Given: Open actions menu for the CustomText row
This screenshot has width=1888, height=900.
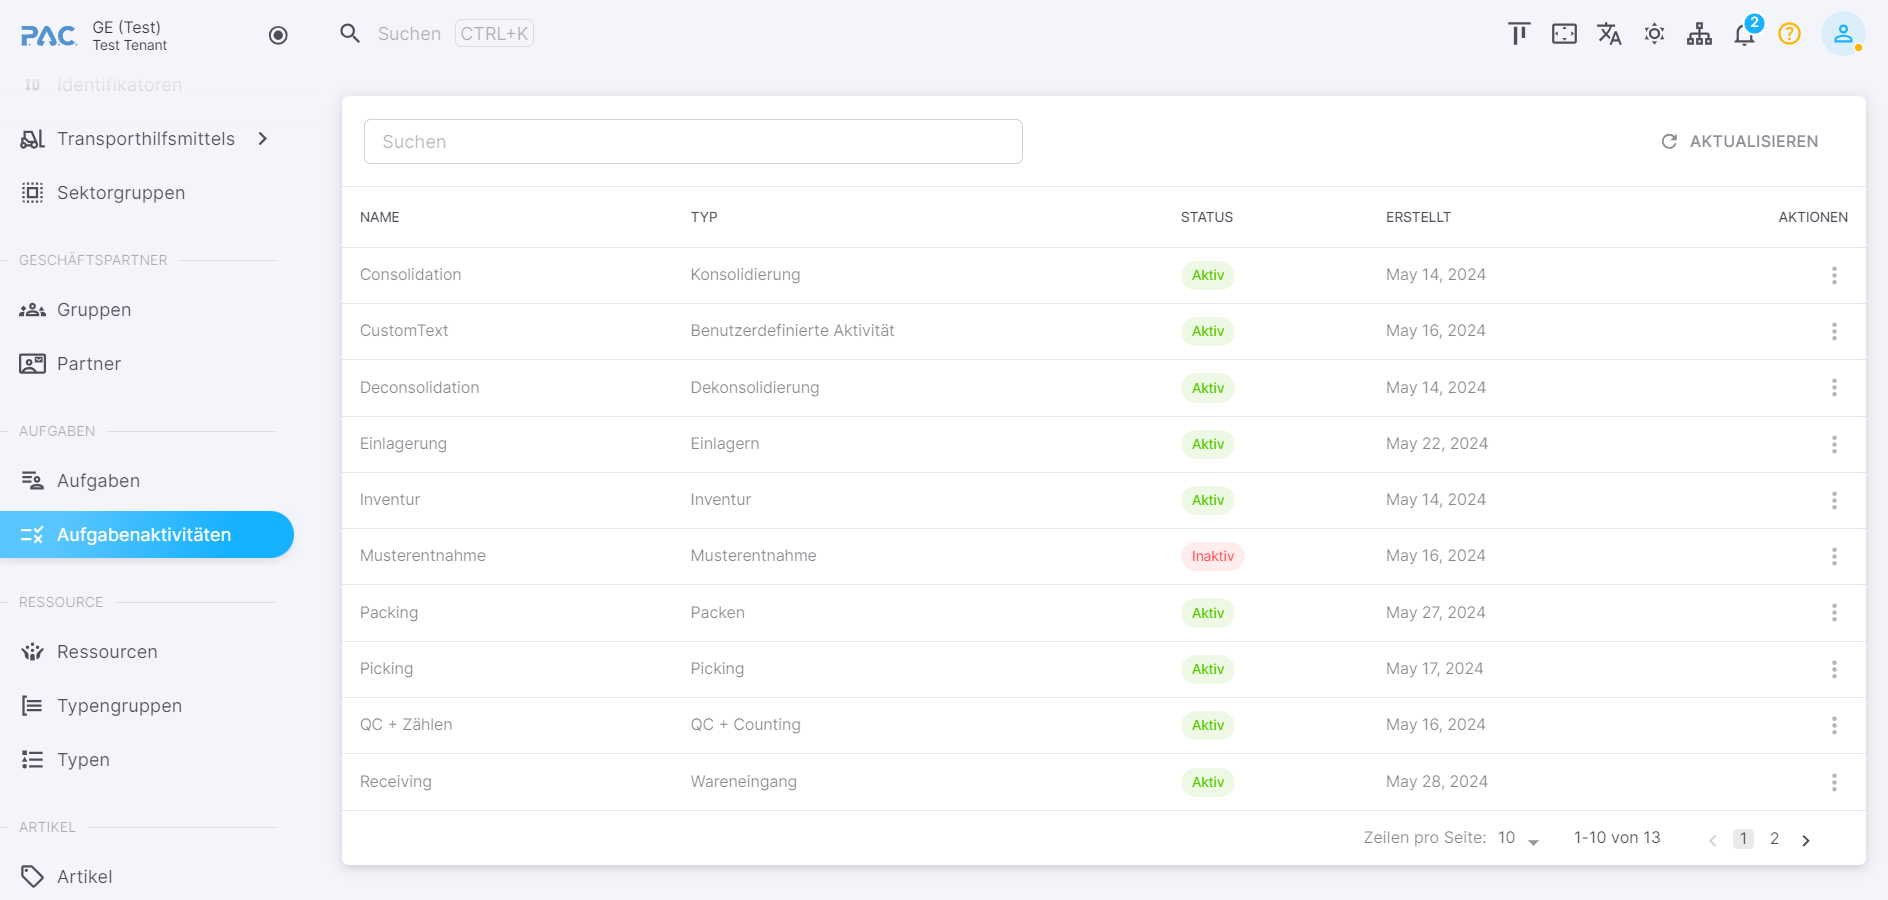Looking at the screenshot, I should [1834, 331].
